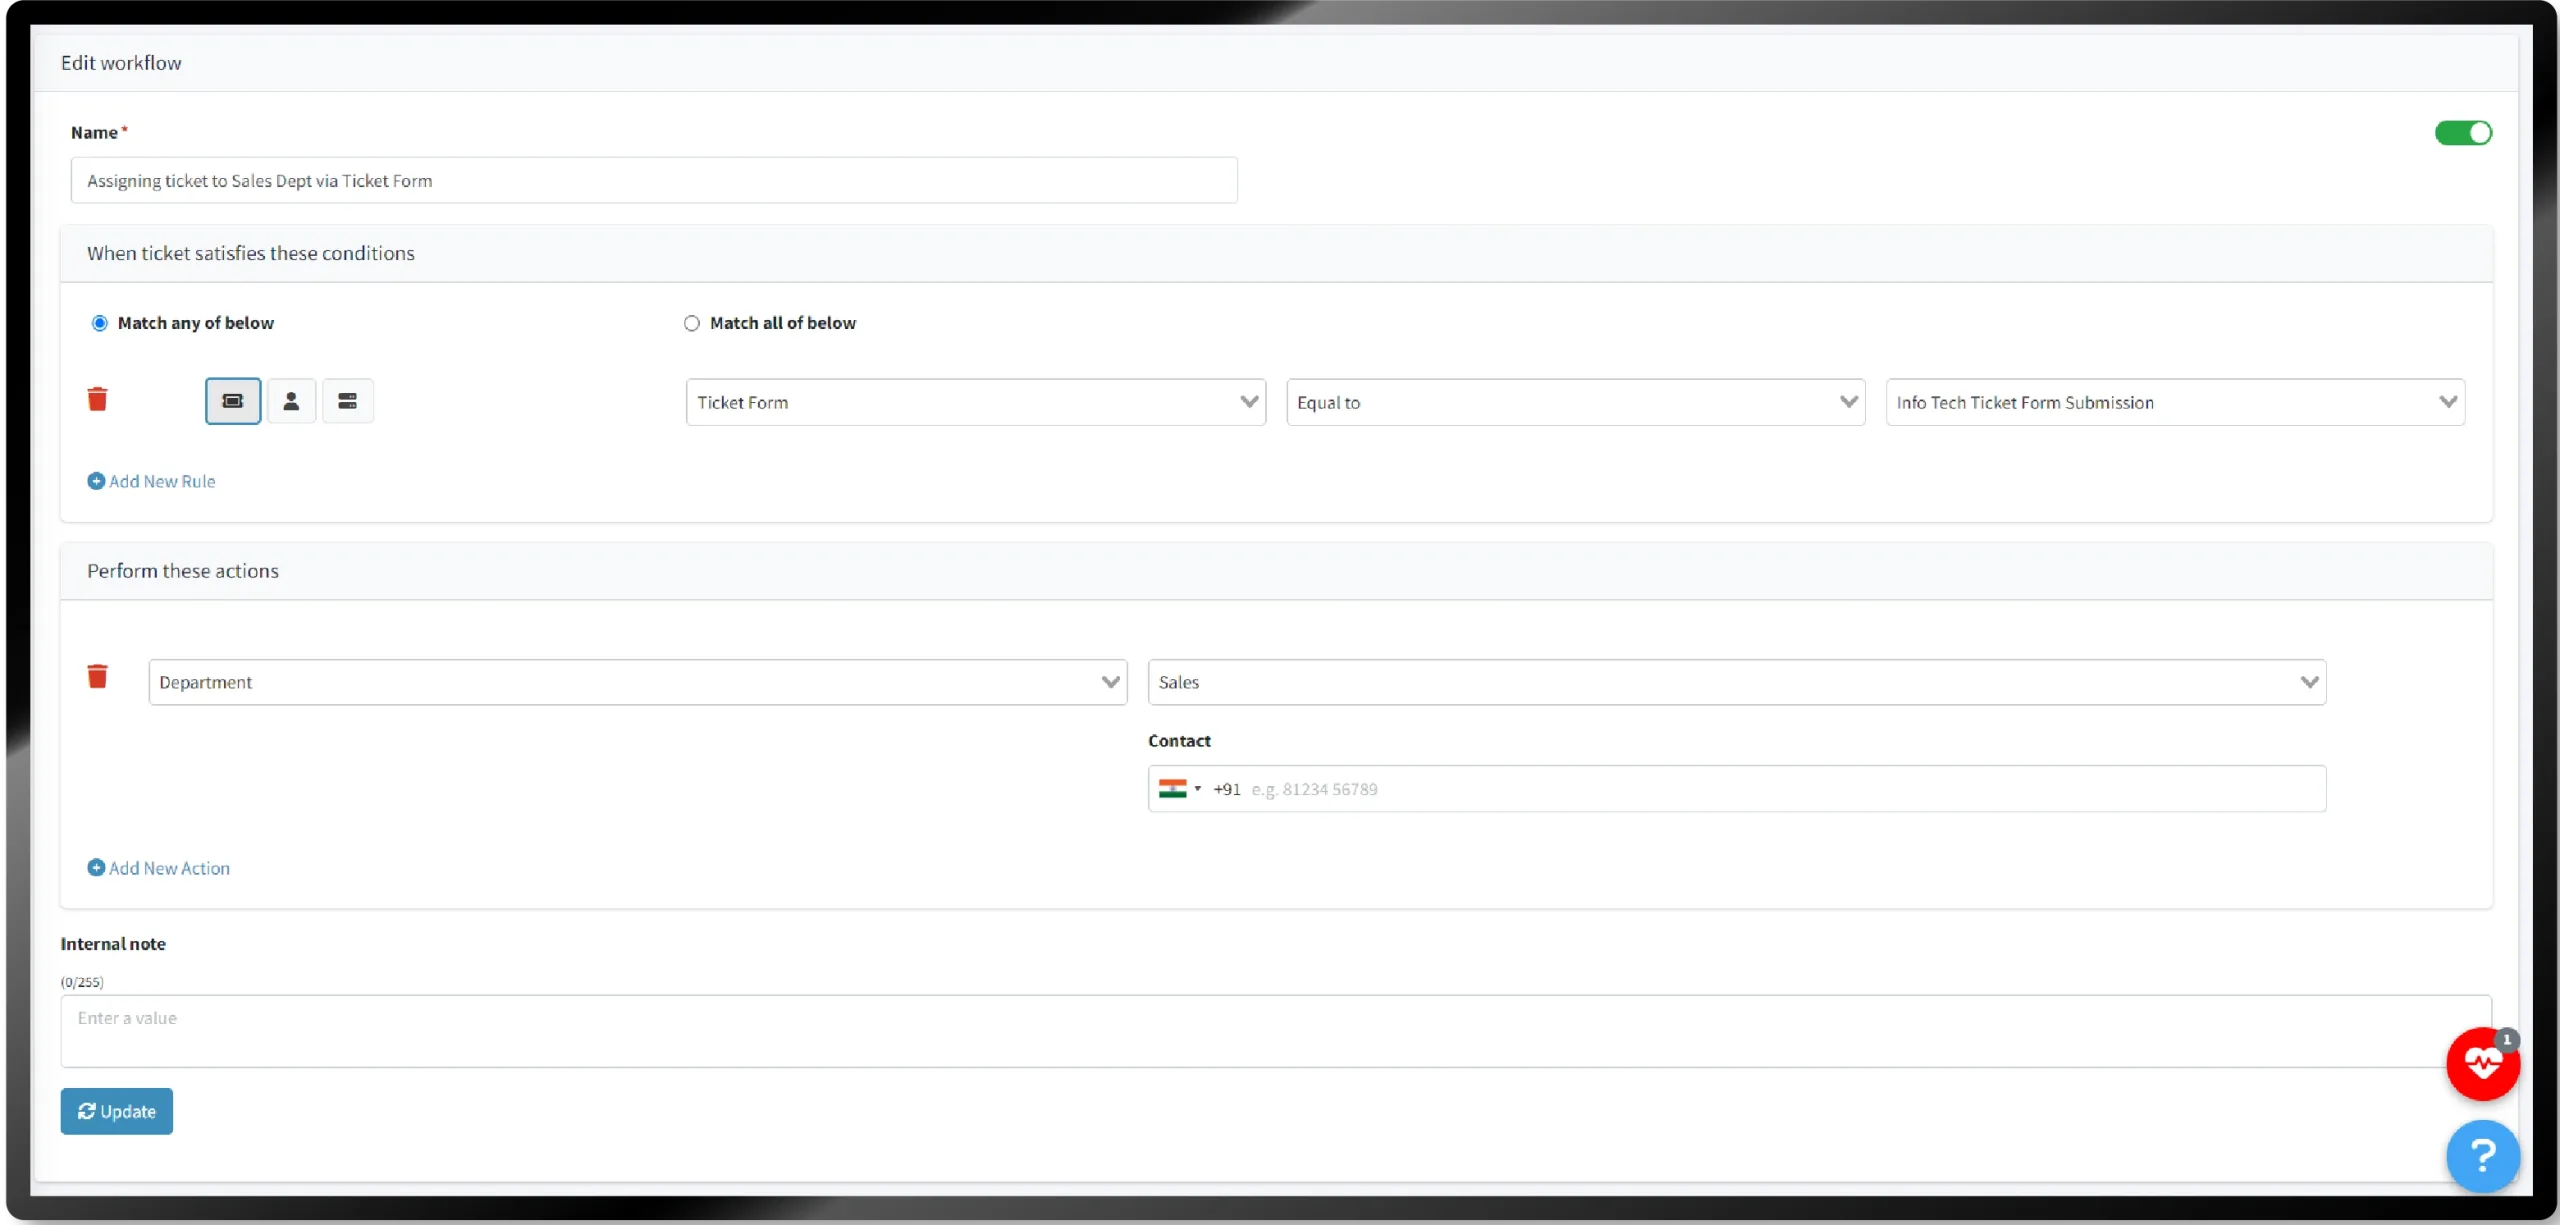Select the ticket condition type icon

(x=232, y=400)
